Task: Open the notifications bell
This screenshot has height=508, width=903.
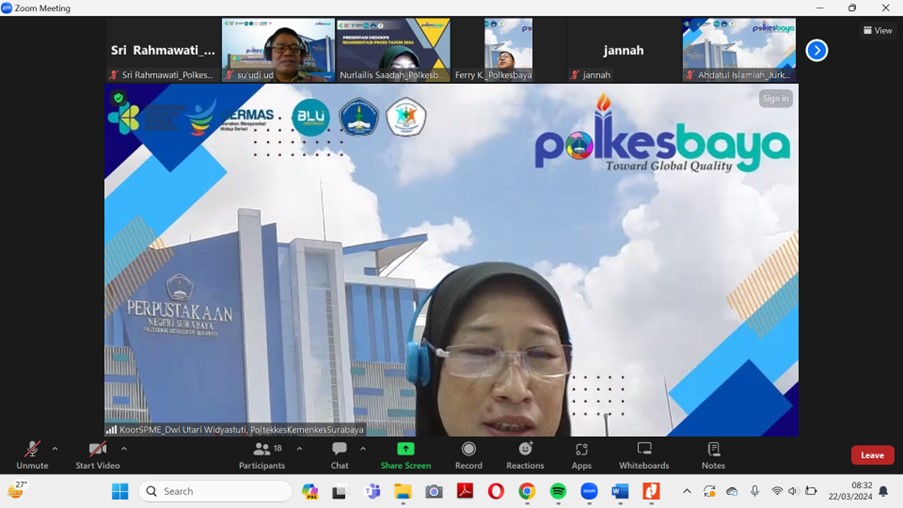Action: 883,491
